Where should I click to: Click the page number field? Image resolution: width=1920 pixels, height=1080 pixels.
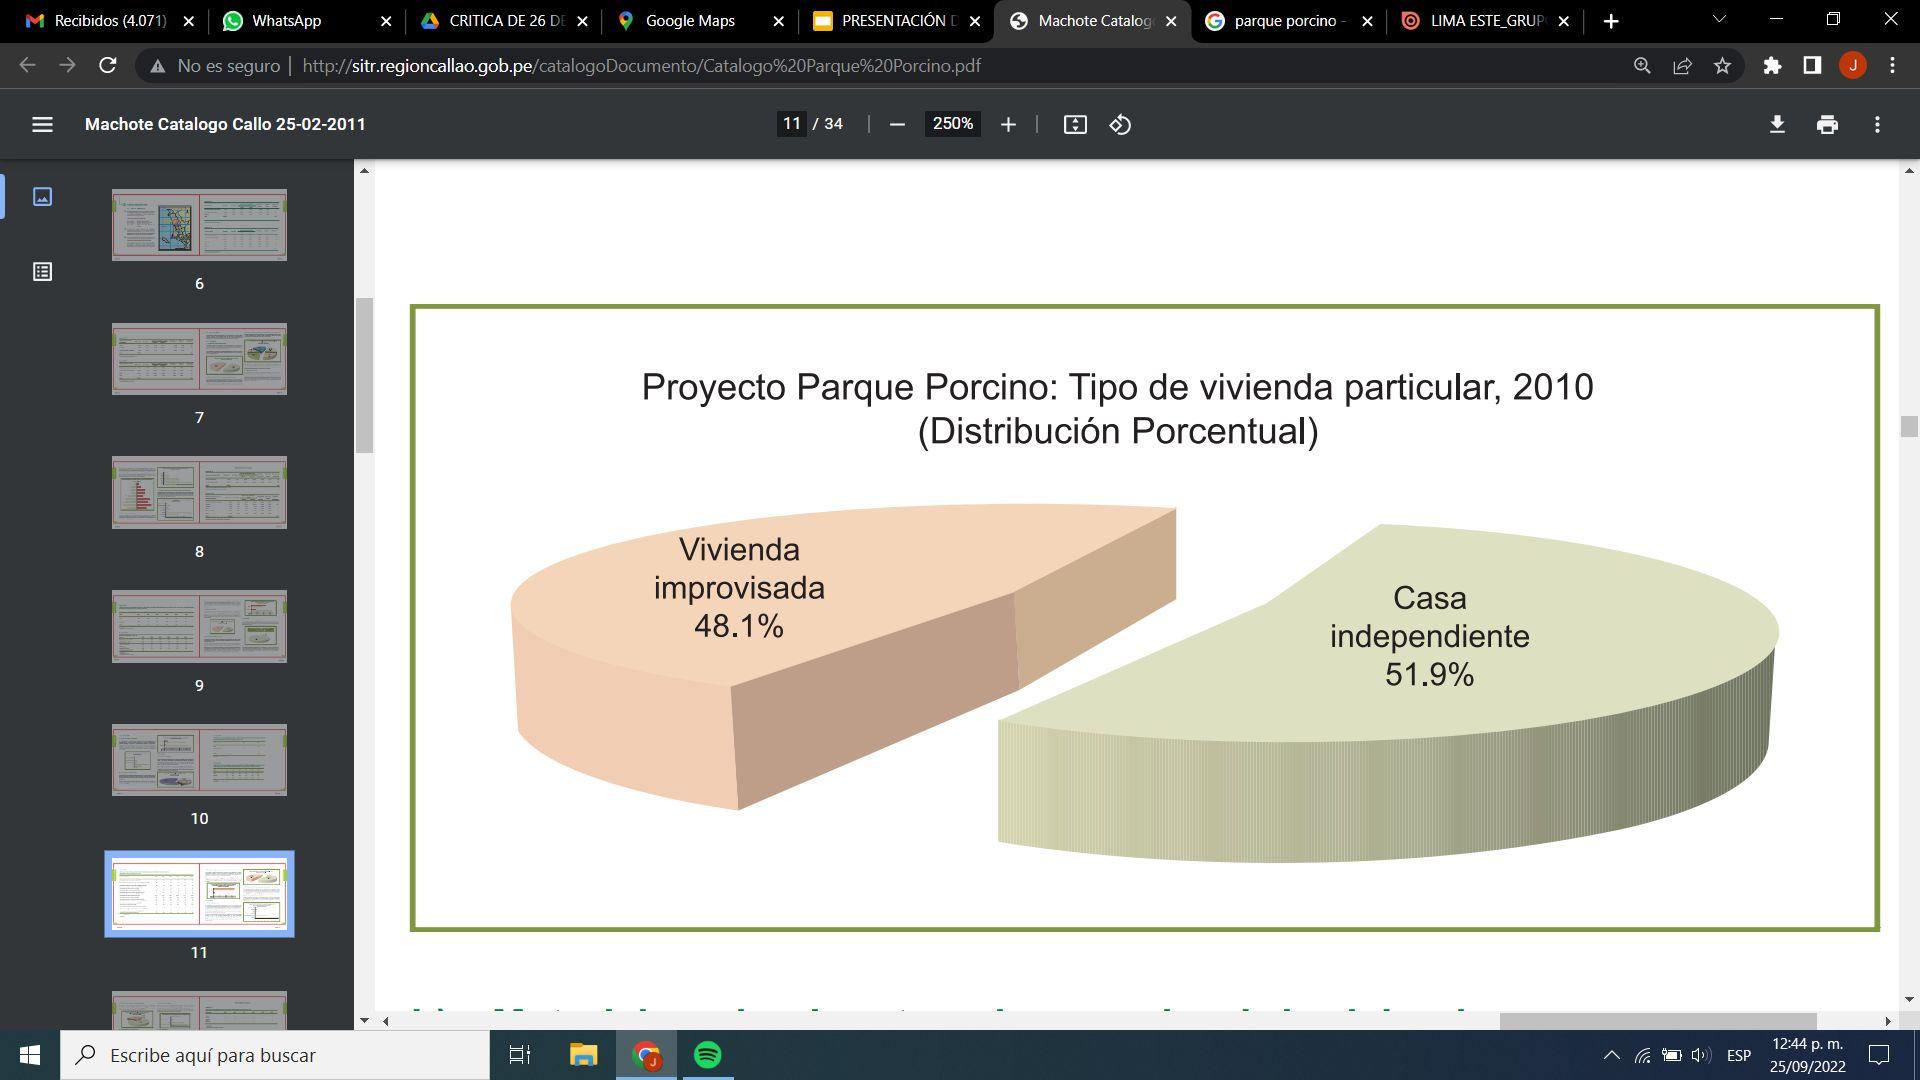click(x=791, y=124)
